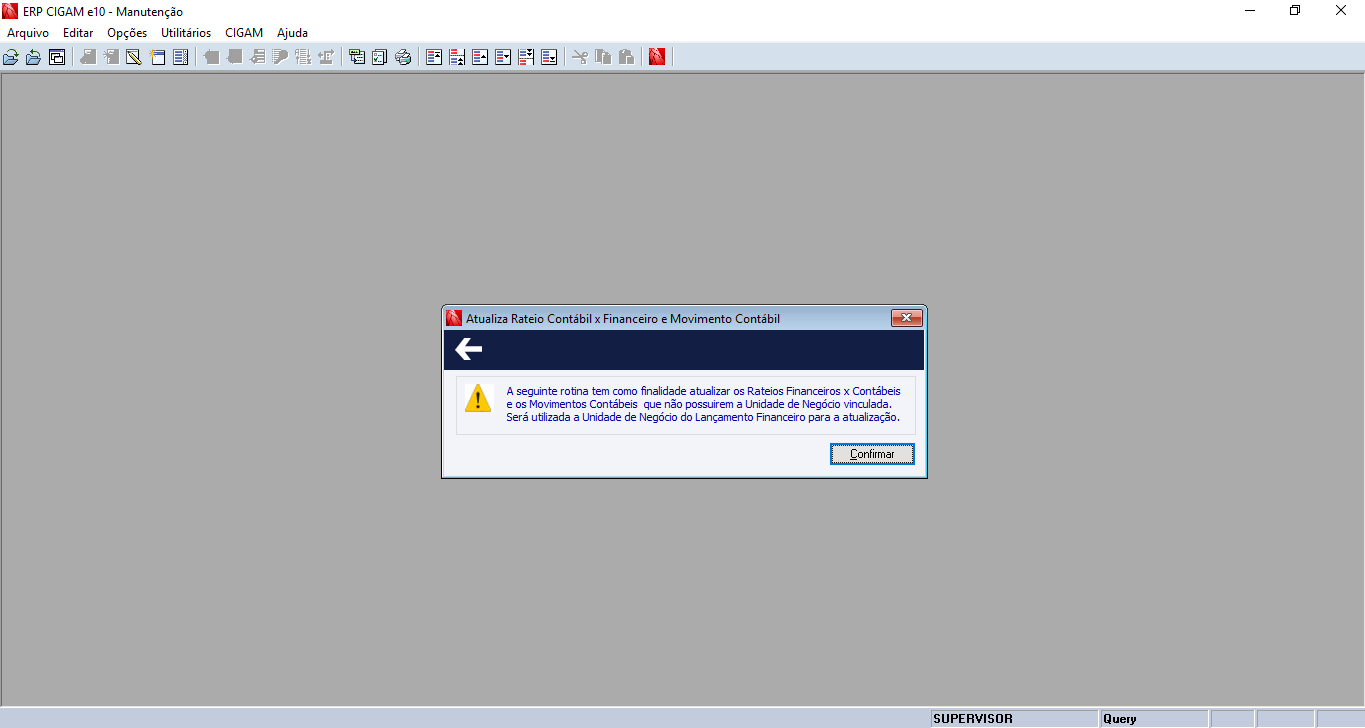Click the printer icon in the toolbar
This screenshot has width=1365, height=728.
pyautogui.click(x=403, y=57)
